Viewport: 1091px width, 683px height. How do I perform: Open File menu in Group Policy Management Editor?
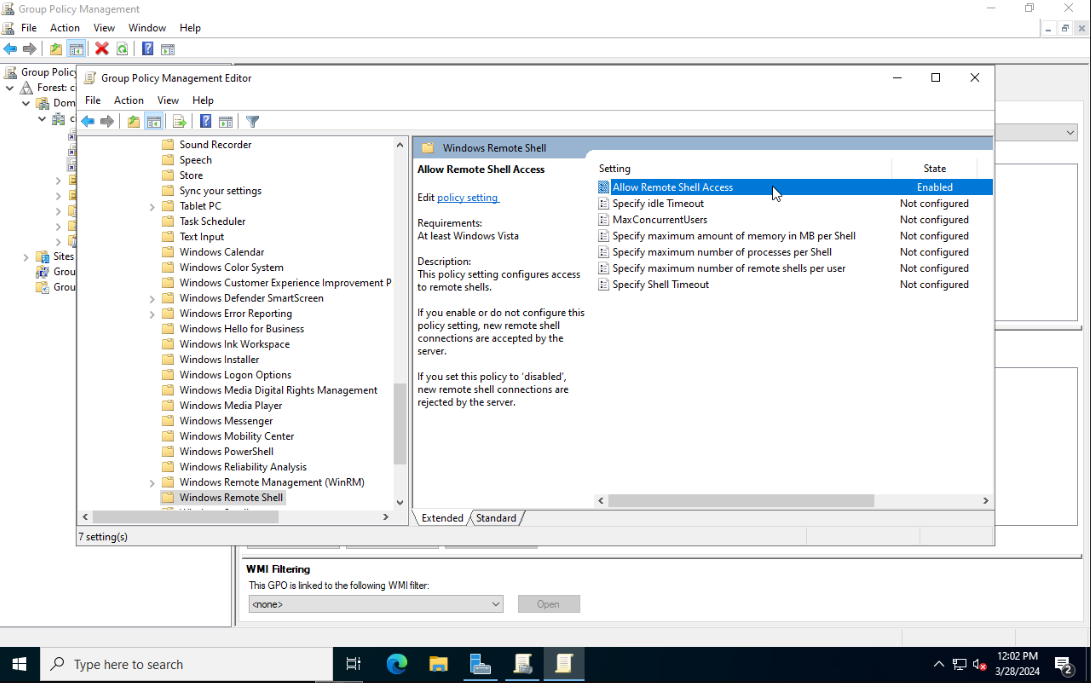[93, 100]
